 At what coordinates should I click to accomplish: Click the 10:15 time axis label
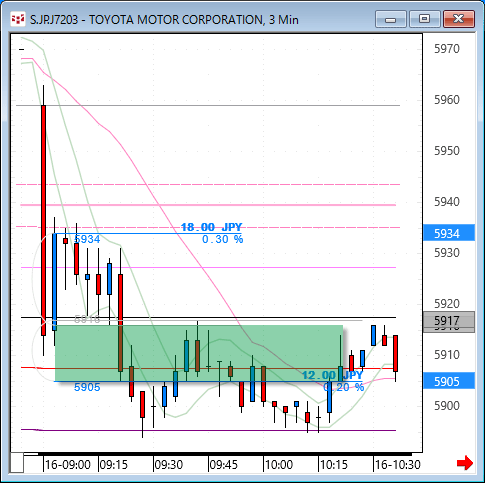[334, 464]
